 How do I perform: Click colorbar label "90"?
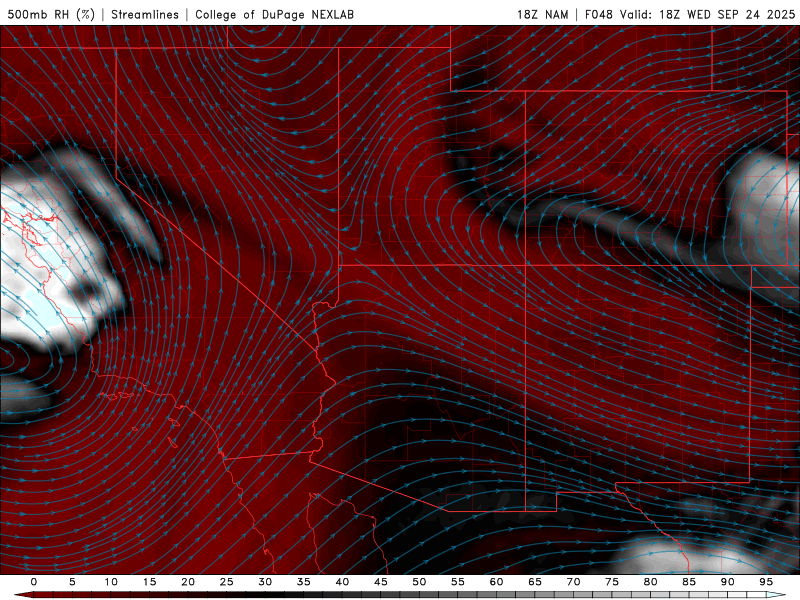coord(727,582)
